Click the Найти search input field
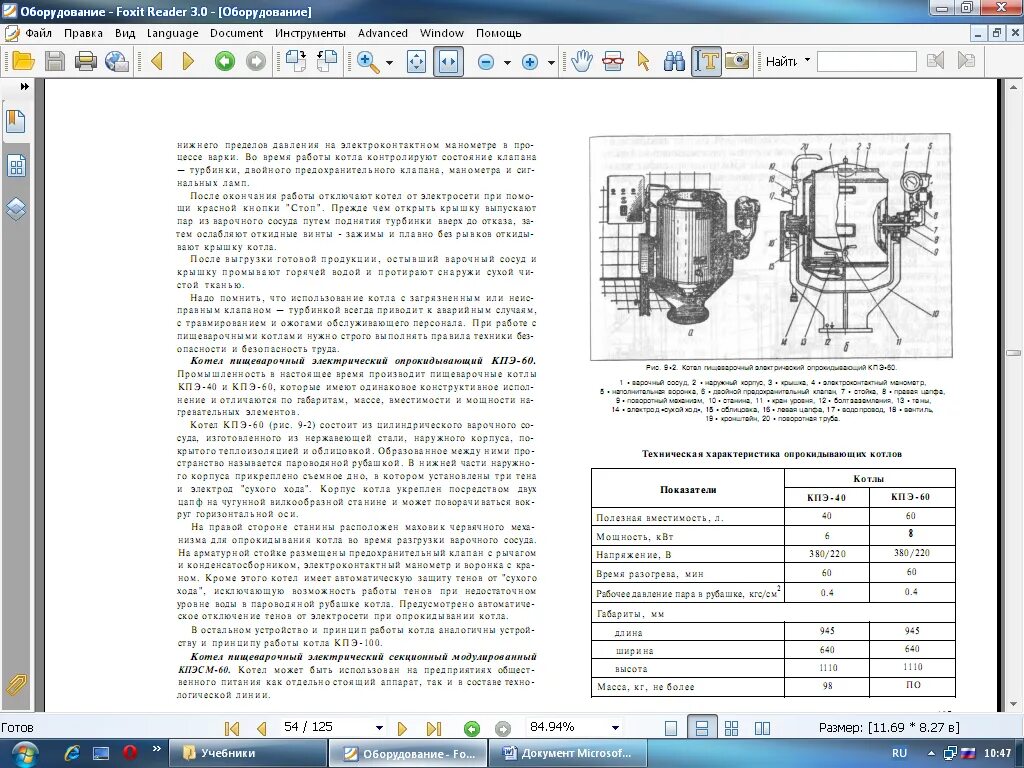The image size is (1024, 768). click(867, 61)
